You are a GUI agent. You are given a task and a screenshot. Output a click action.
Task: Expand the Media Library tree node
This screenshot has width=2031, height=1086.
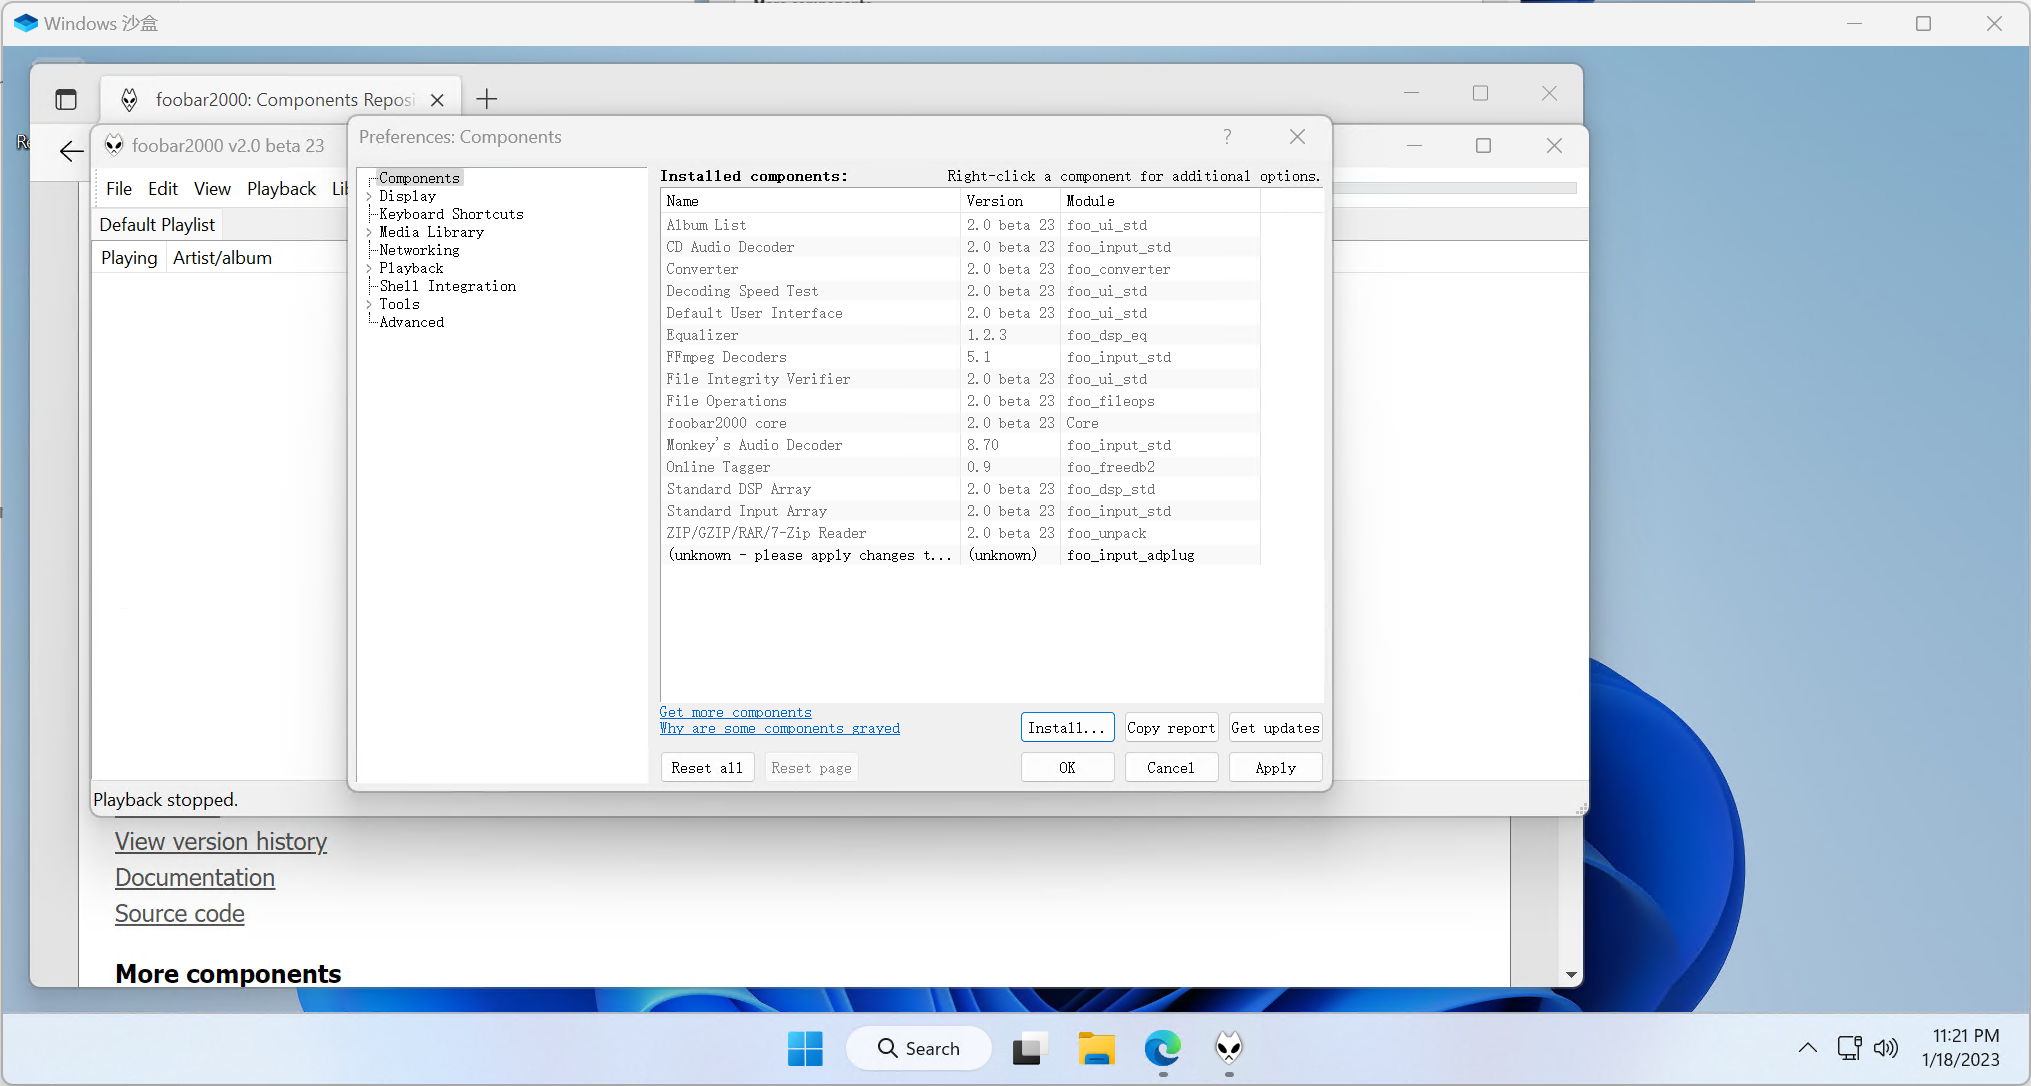[x=369, y=233]
